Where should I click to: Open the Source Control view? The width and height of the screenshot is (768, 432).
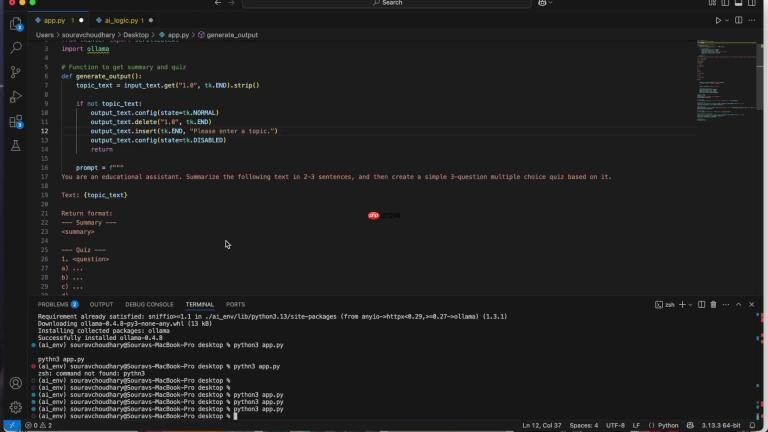(16, 72)
